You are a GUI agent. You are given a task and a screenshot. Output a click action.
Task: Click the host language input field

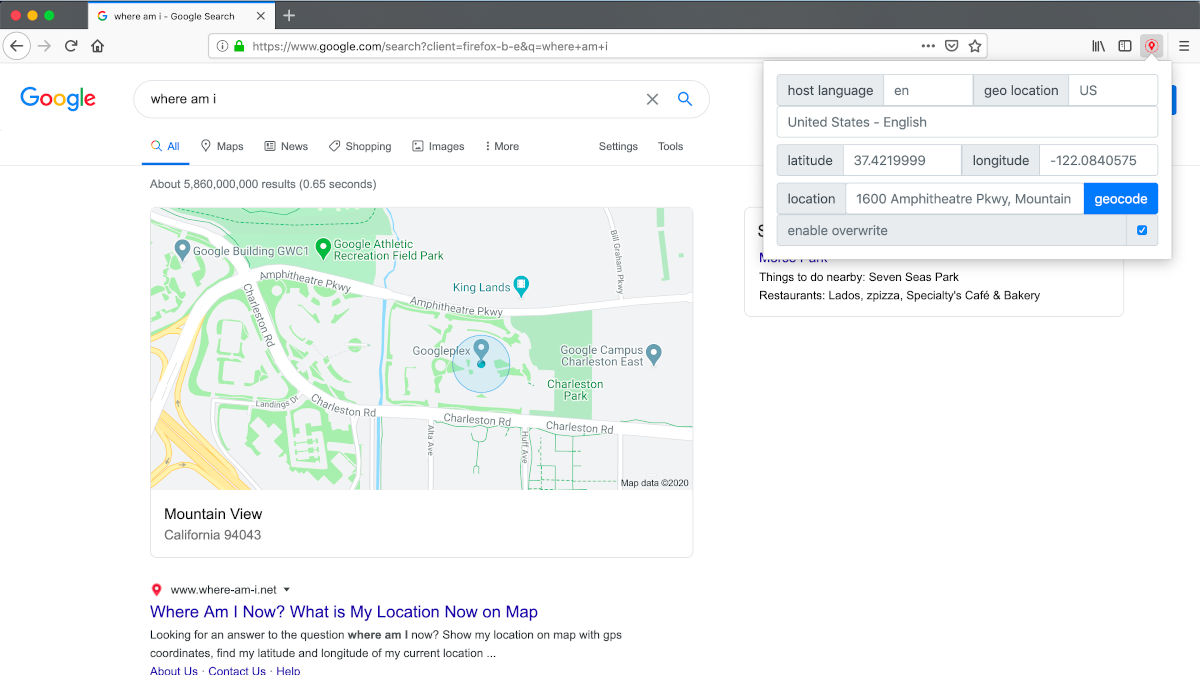[928, 90]
